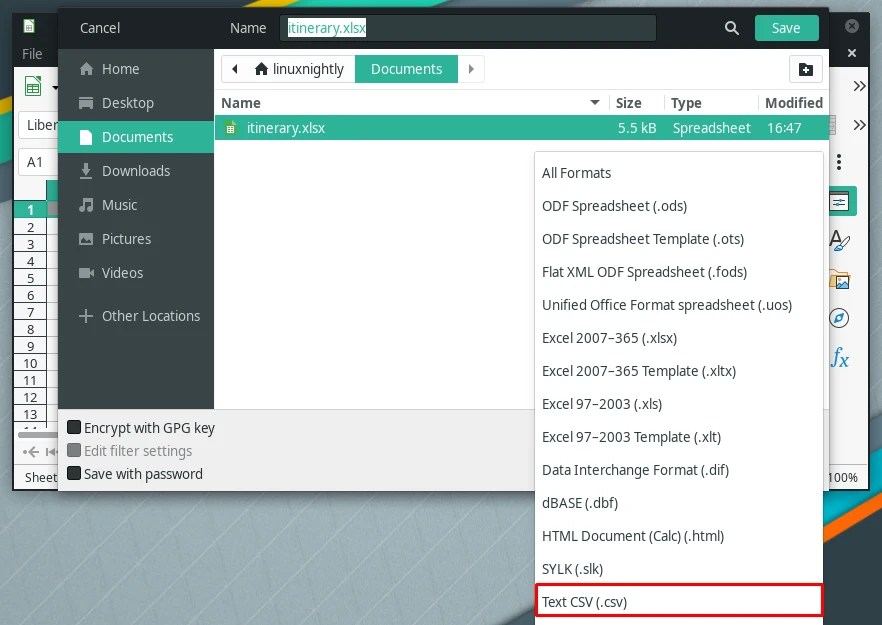This screenshot has width=882, height=625.
Task: Enable Save with password
Action: (73, 473)
